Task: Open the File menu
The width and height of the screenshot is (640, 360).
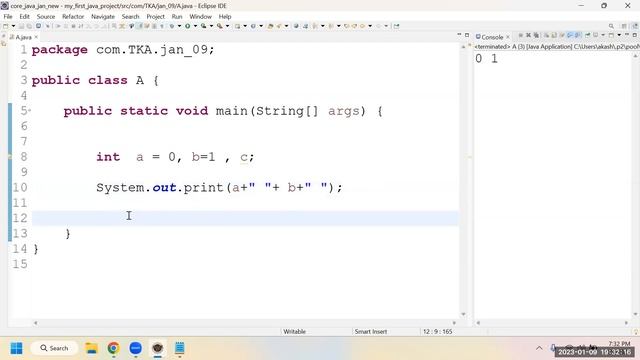Action: (8, 16)
